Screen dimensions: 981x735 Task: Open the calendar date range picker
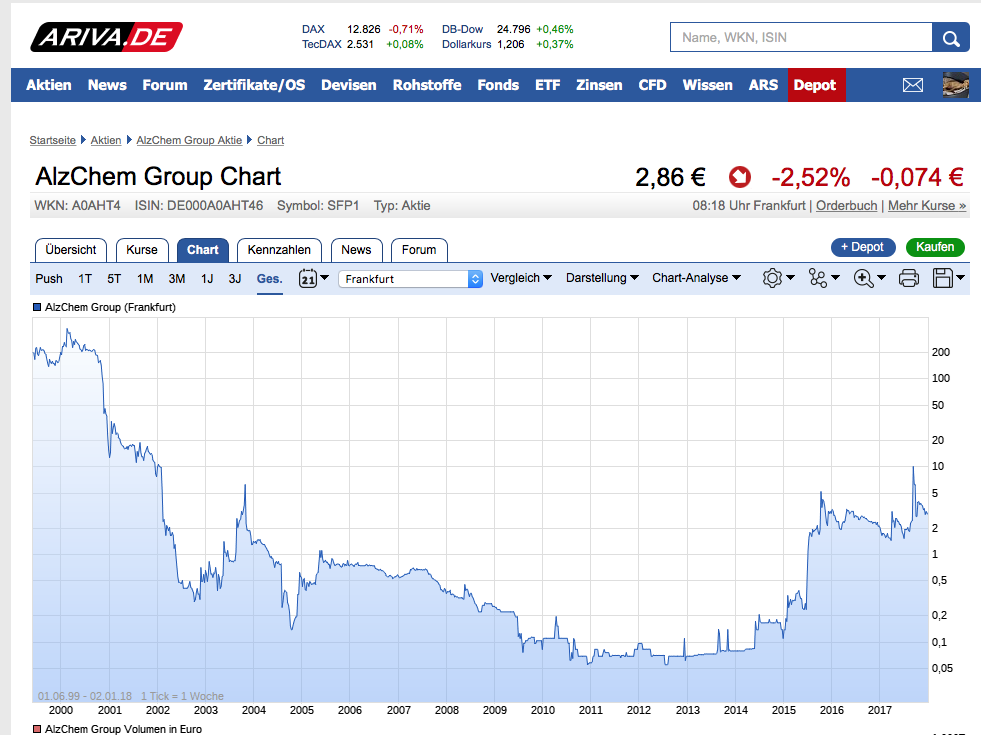(x=308, y=279)
